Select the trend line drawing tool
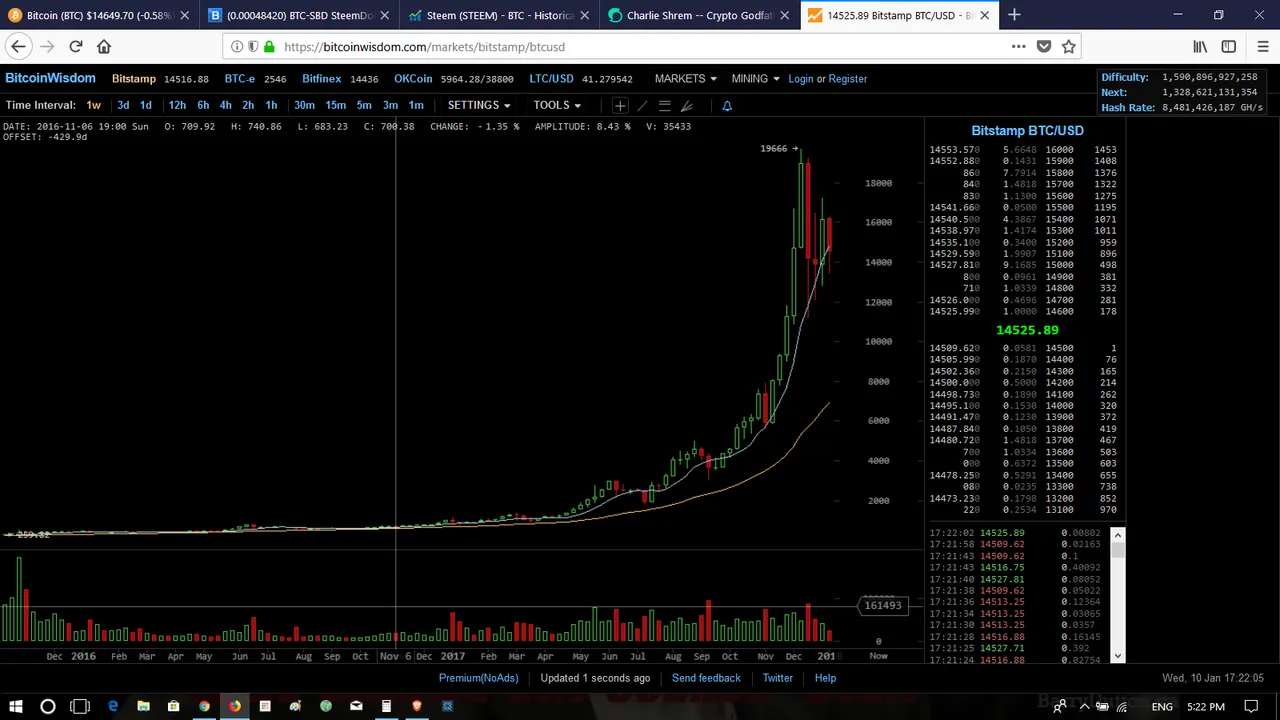1280x720 pixels. coord(642,105)
